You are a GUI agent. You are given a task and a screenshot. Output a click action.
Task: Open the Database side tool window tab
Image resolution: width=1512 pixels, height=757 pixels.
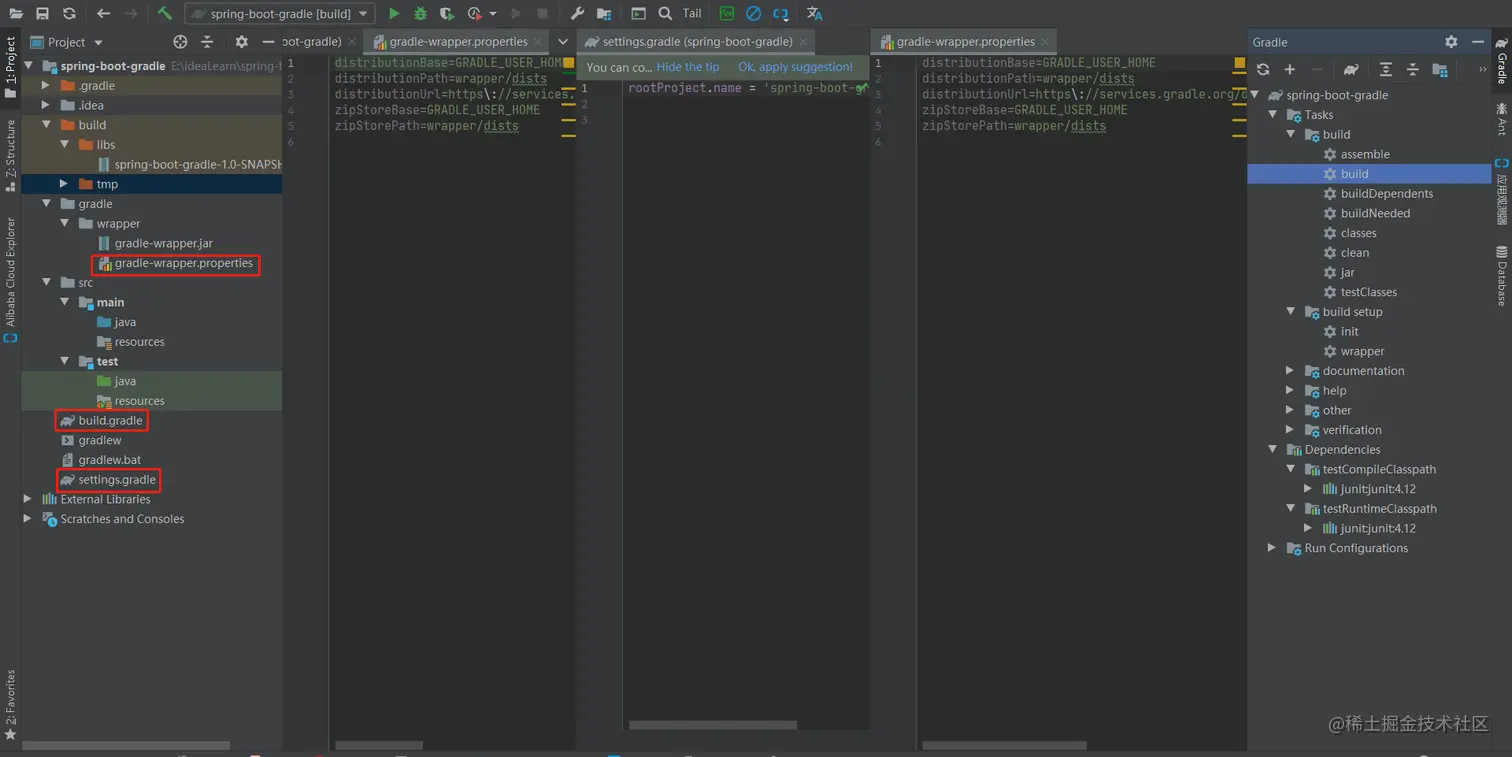pyautogui.click(x=1501, y=275)
